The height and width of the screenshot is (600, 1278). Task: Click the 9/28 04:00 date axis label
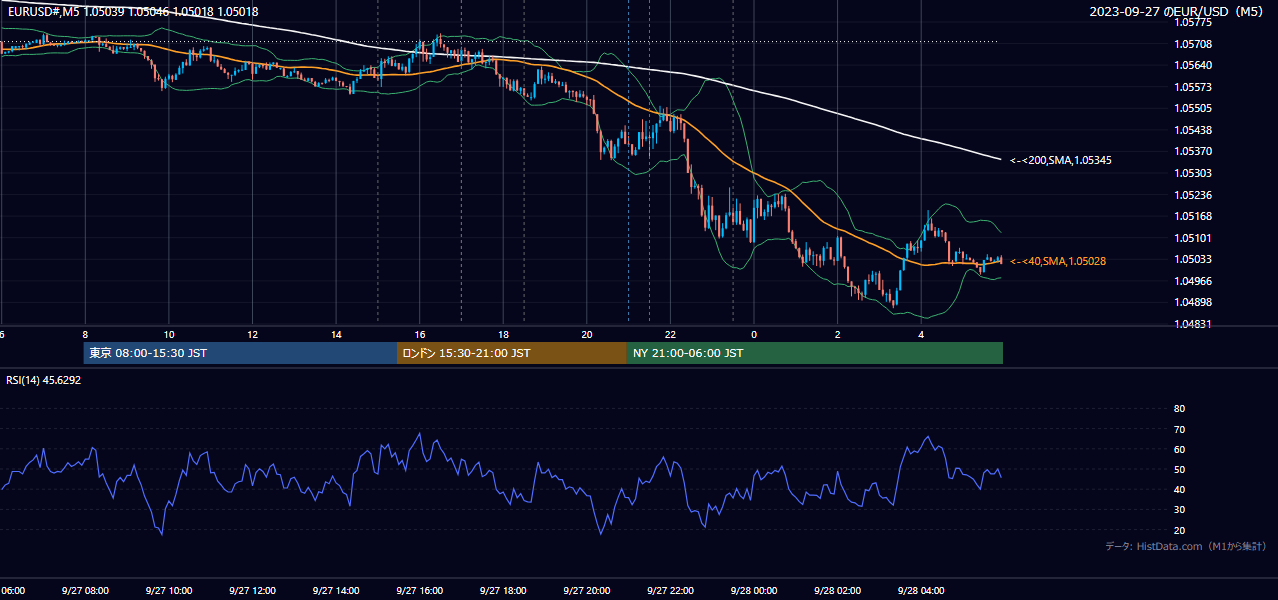[921, 590]
